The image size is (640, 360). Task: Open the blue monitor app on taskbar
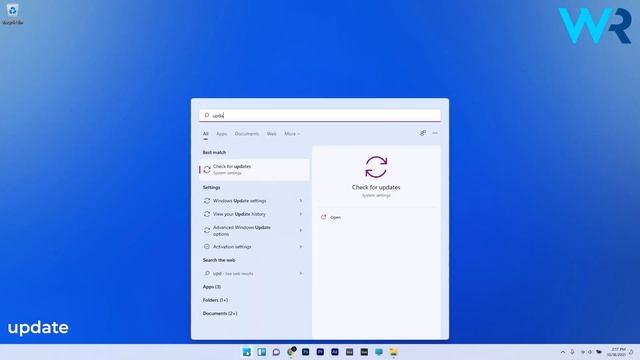click(x=379, y=352)
